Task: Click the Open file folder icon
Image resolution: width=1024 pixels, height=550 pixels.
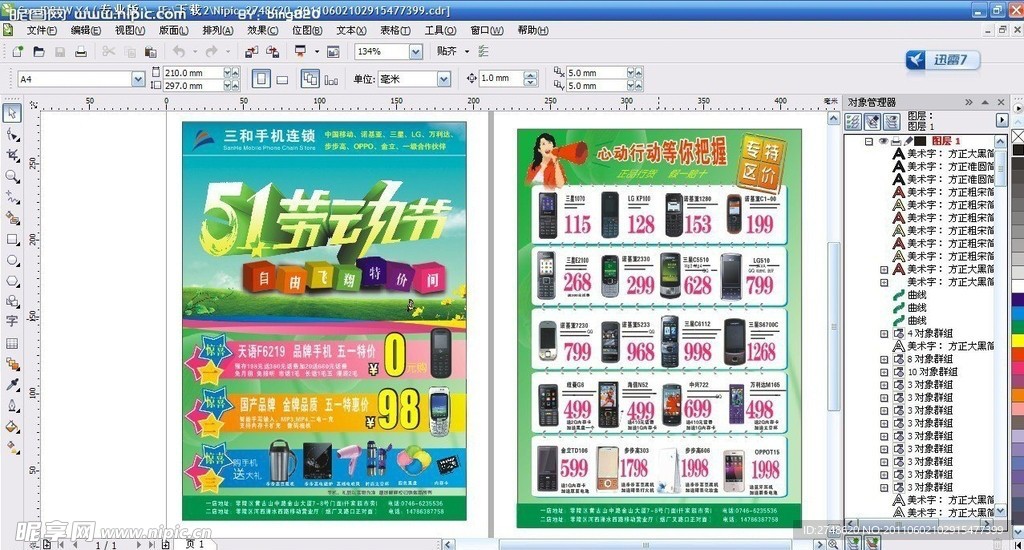Action: click(39, 51)
